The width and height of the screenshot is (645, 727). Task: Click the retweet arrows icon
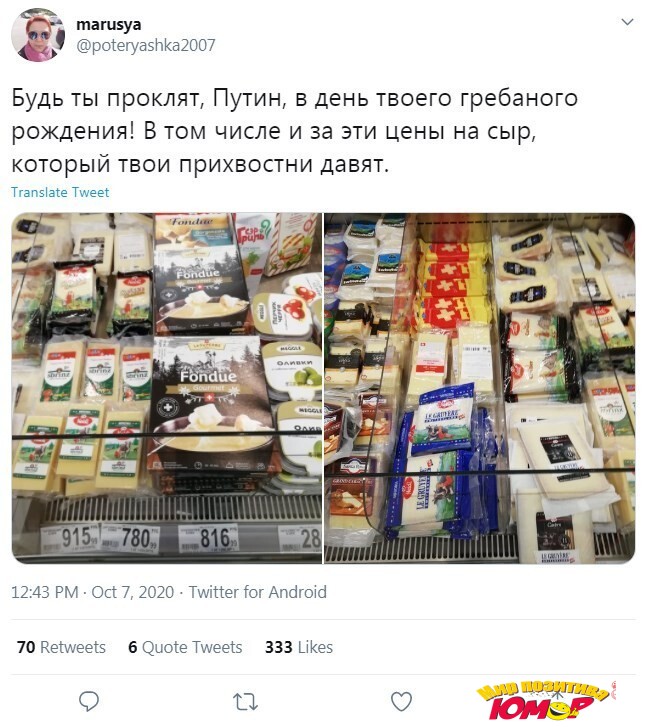click(x=245, y=701)
